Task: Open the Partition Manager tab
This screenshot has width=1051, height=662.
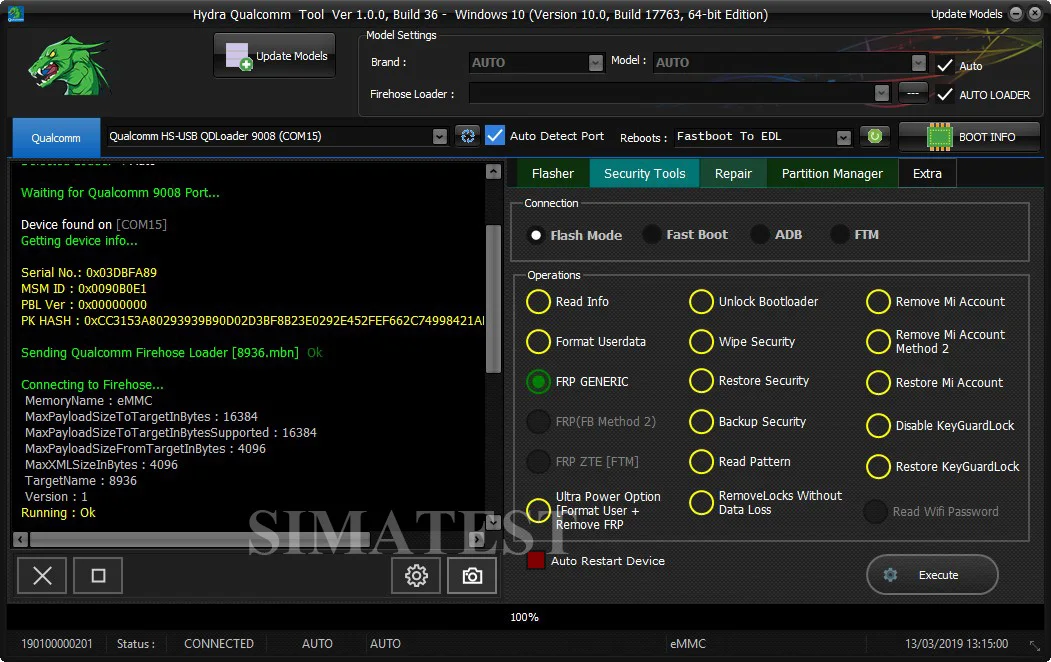Action: [832, 174]
